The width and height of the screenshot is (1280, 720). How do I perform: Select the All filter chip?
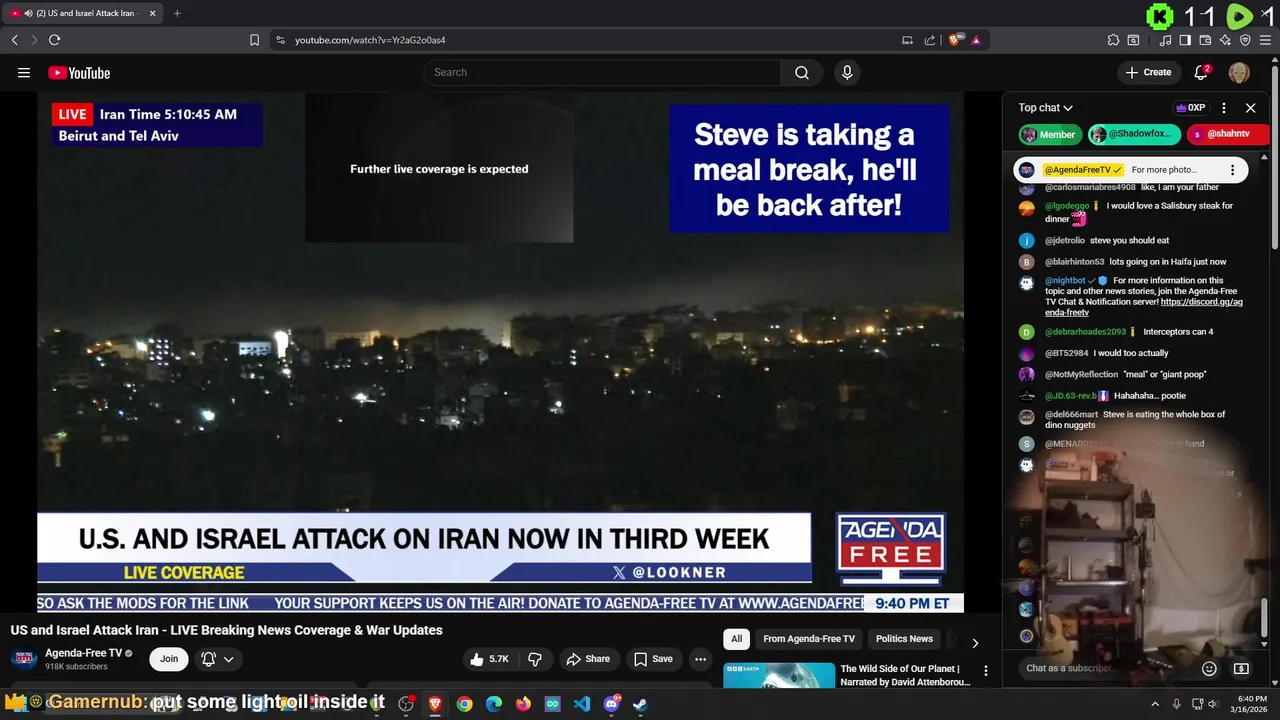737,639
